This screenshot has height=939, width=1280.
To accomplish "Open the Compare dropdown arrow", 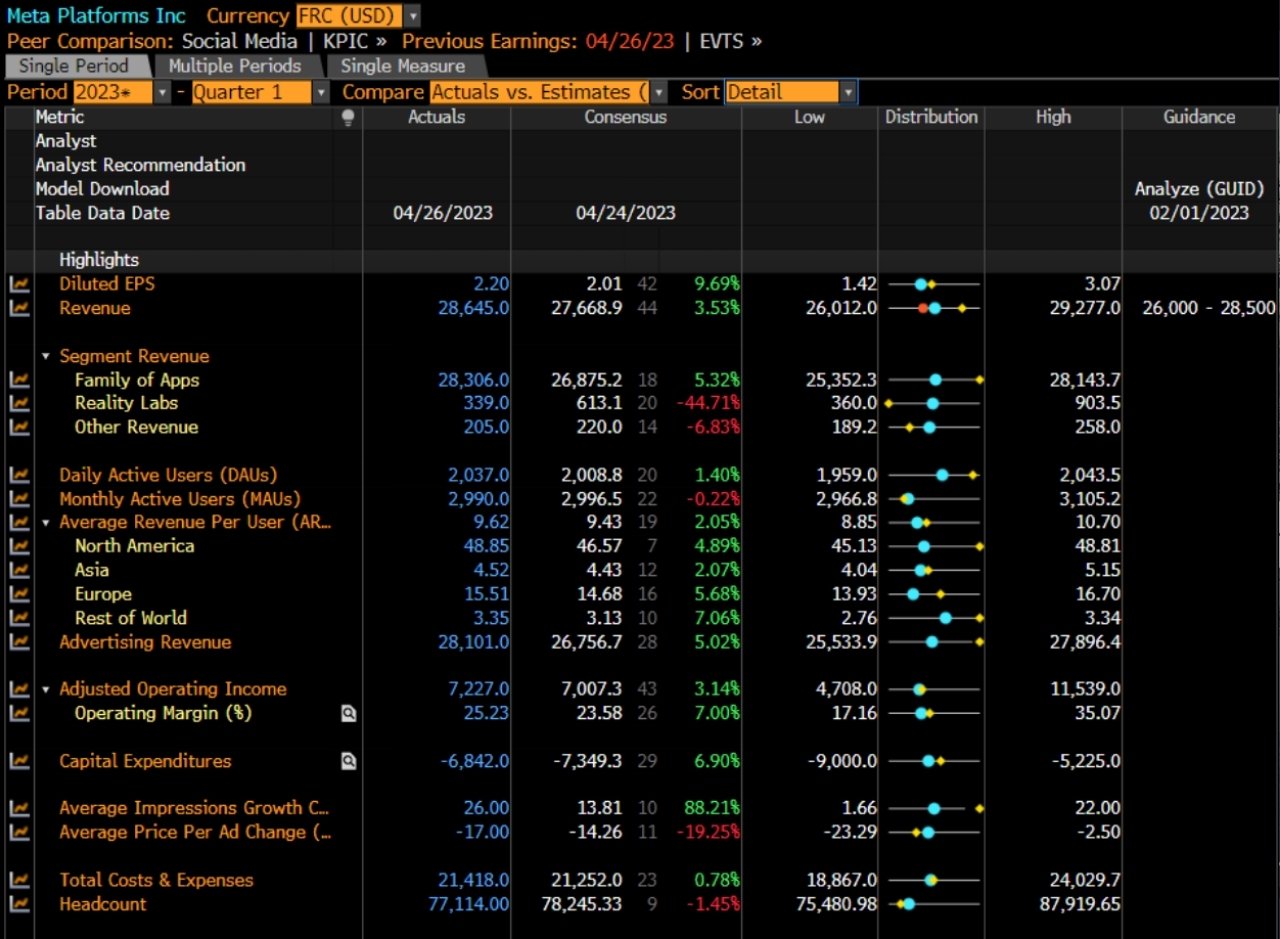I will (x=659, y=92).
